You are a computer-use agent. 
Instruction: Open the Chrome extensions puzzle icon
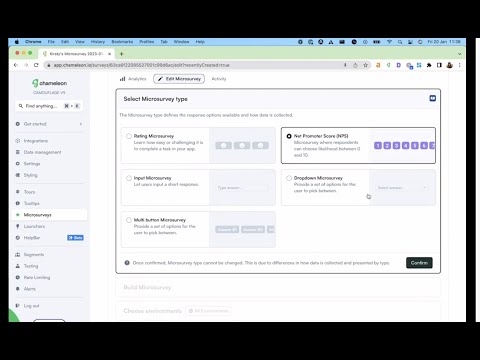click(429, 65)
